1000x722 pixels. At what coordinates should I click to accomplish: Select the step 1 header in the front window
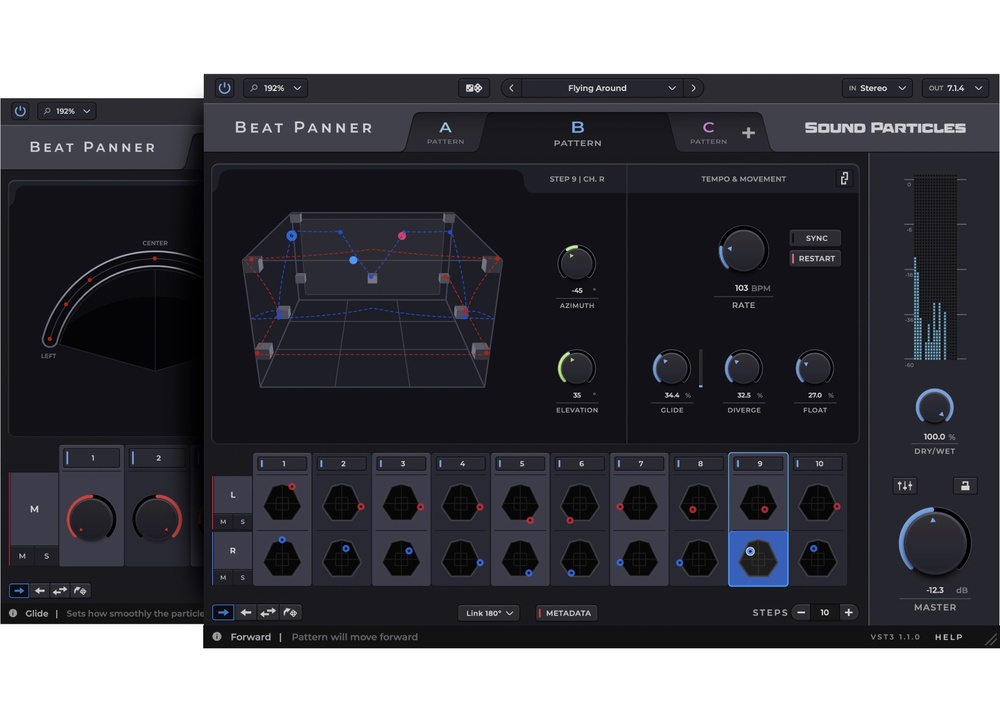pos(283,464)
